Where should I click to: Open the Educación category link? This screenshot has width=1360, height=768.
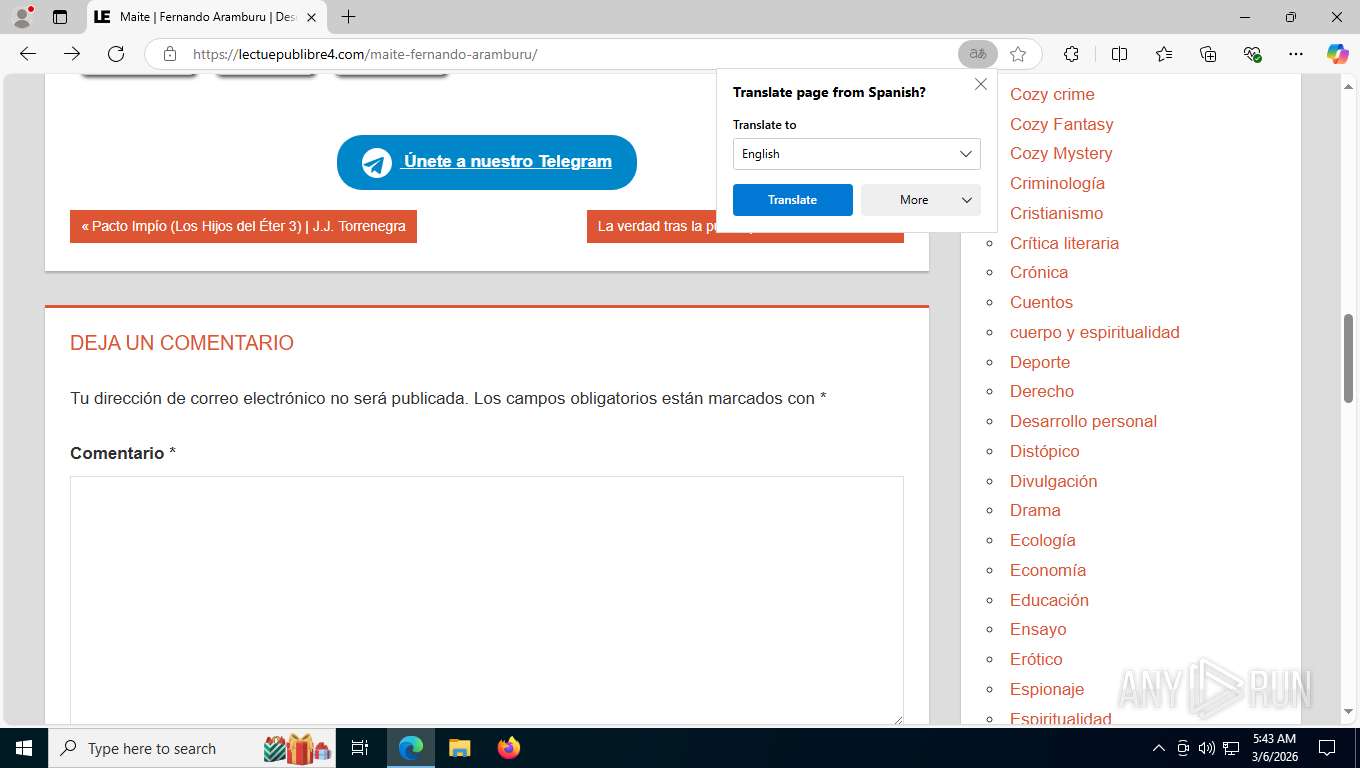1049,600
